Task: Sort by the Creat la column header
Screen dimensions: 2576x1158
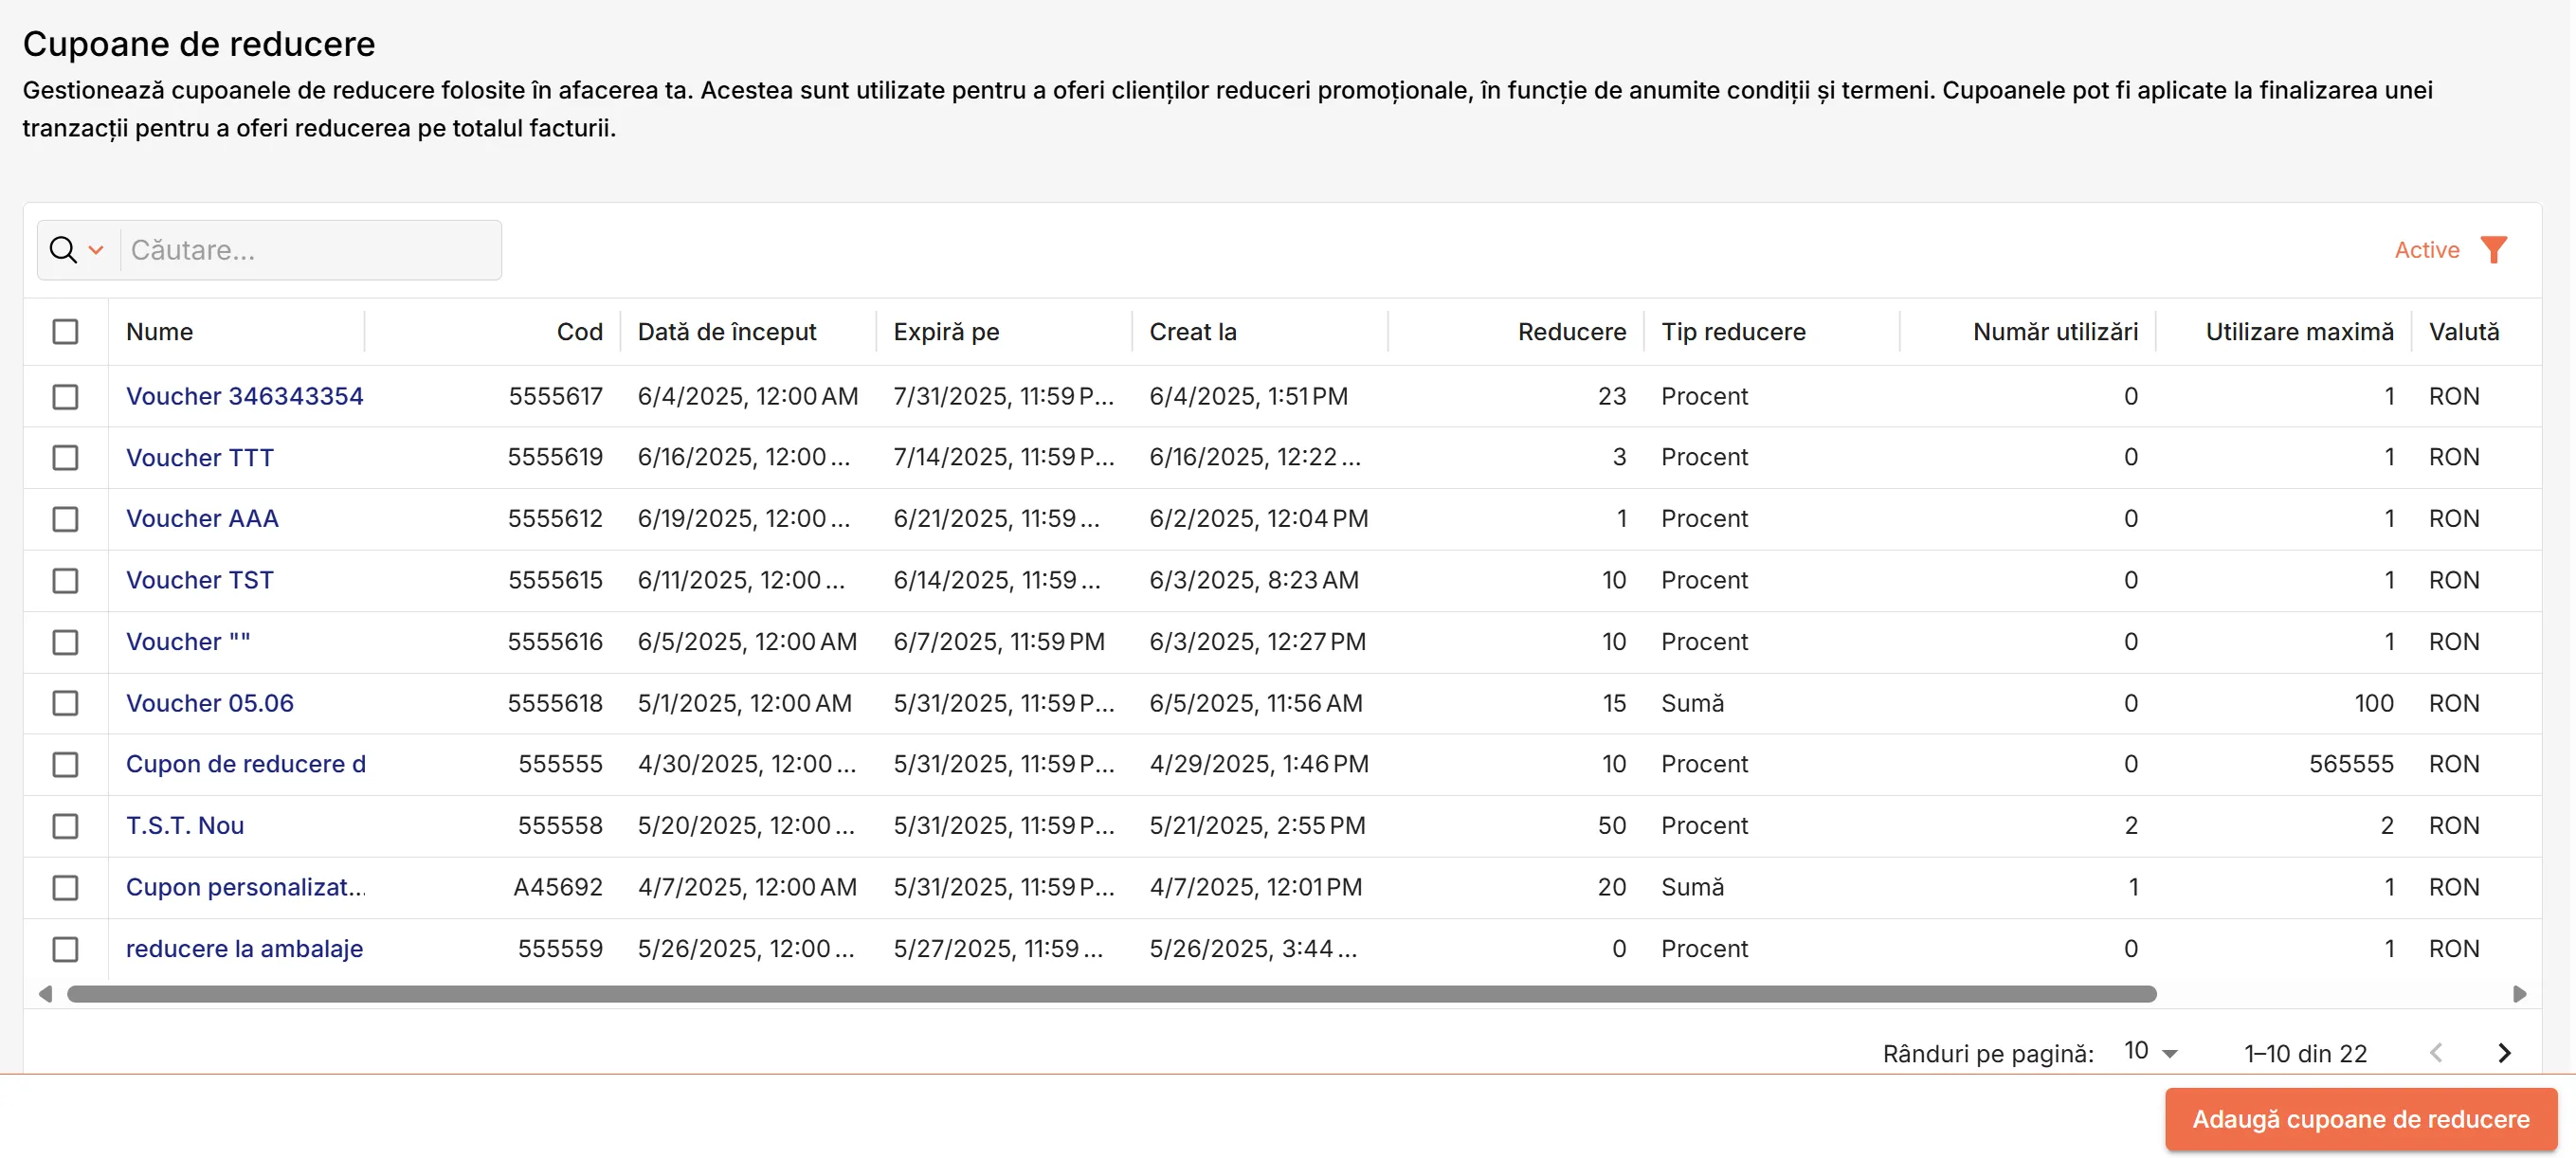Action: pyautogui.click(x=1192, y=332)
